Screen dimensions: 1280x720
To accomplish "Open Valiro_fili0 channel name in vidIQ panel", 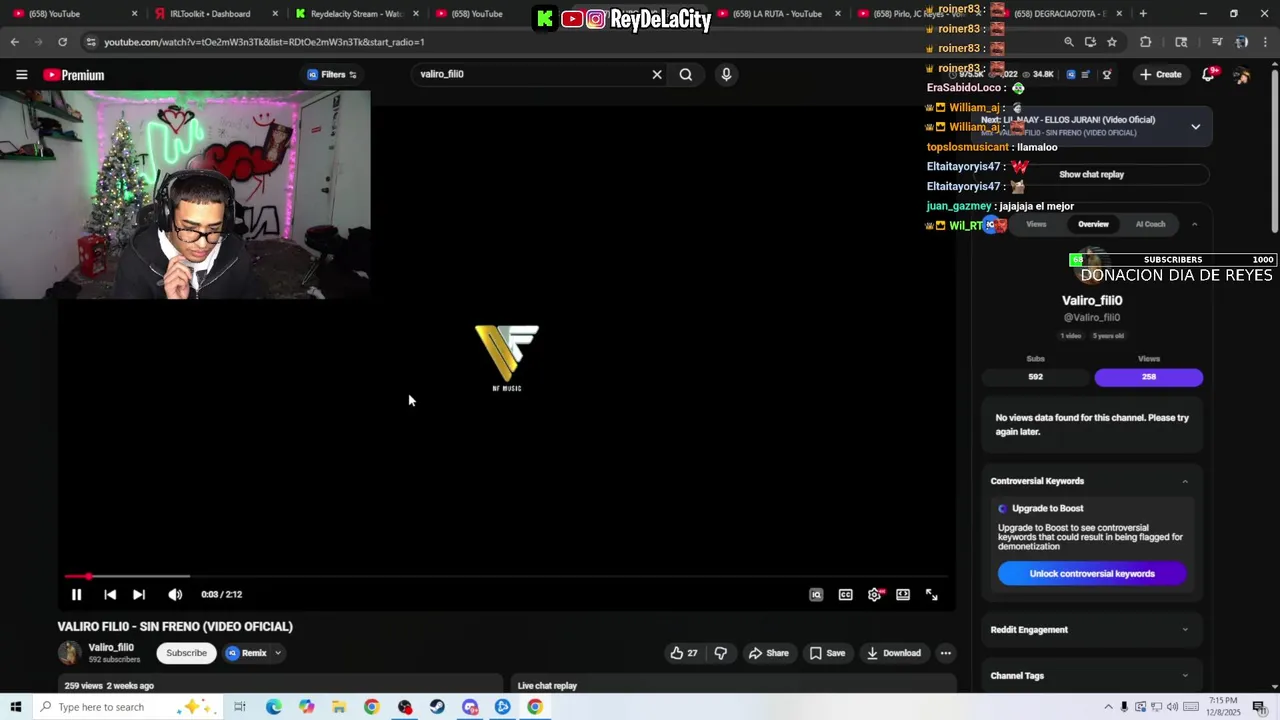I will pos(1092,300).
